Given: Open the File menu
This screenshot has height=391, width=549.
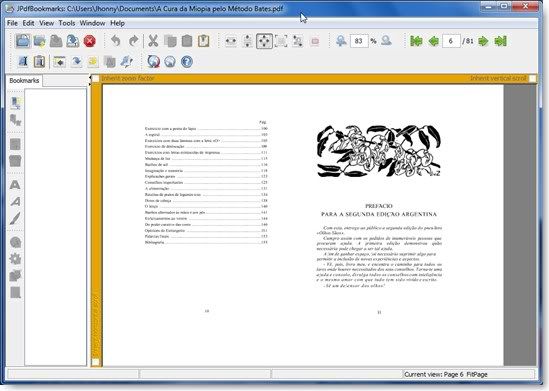Looking at the screenshot, I should point(12,23).
